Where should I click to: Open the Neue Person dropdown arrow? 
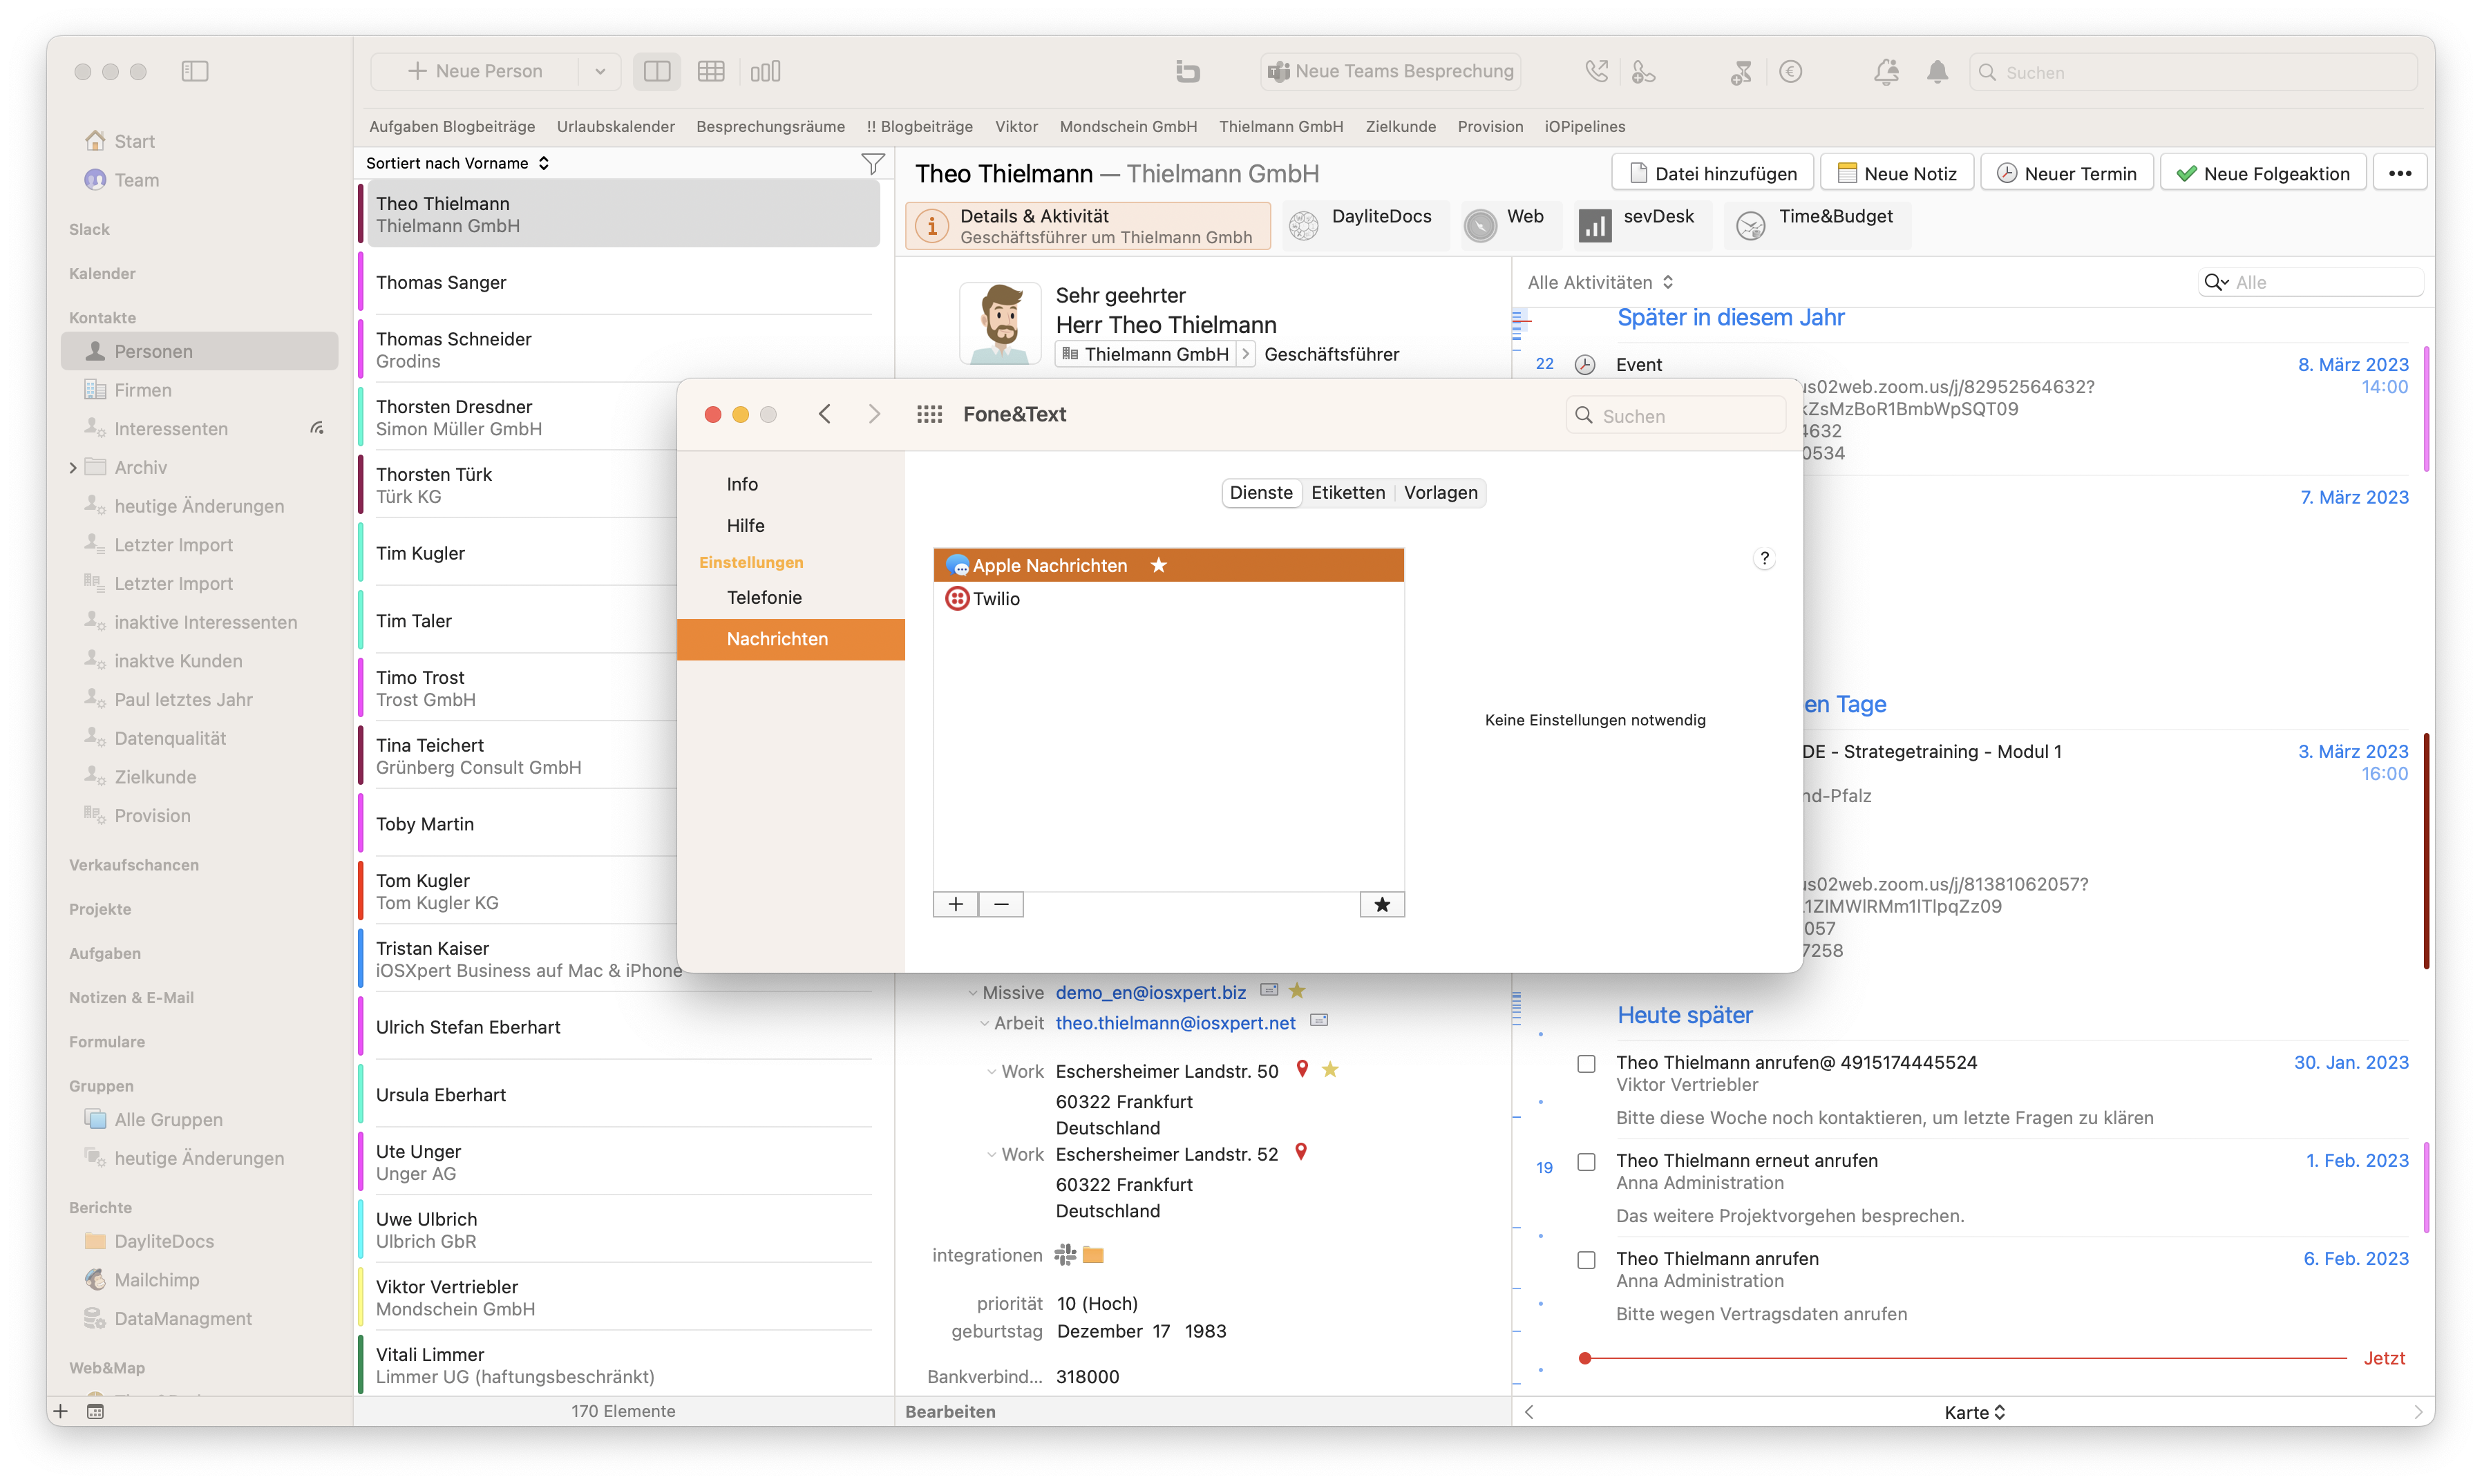coord(600,71)
